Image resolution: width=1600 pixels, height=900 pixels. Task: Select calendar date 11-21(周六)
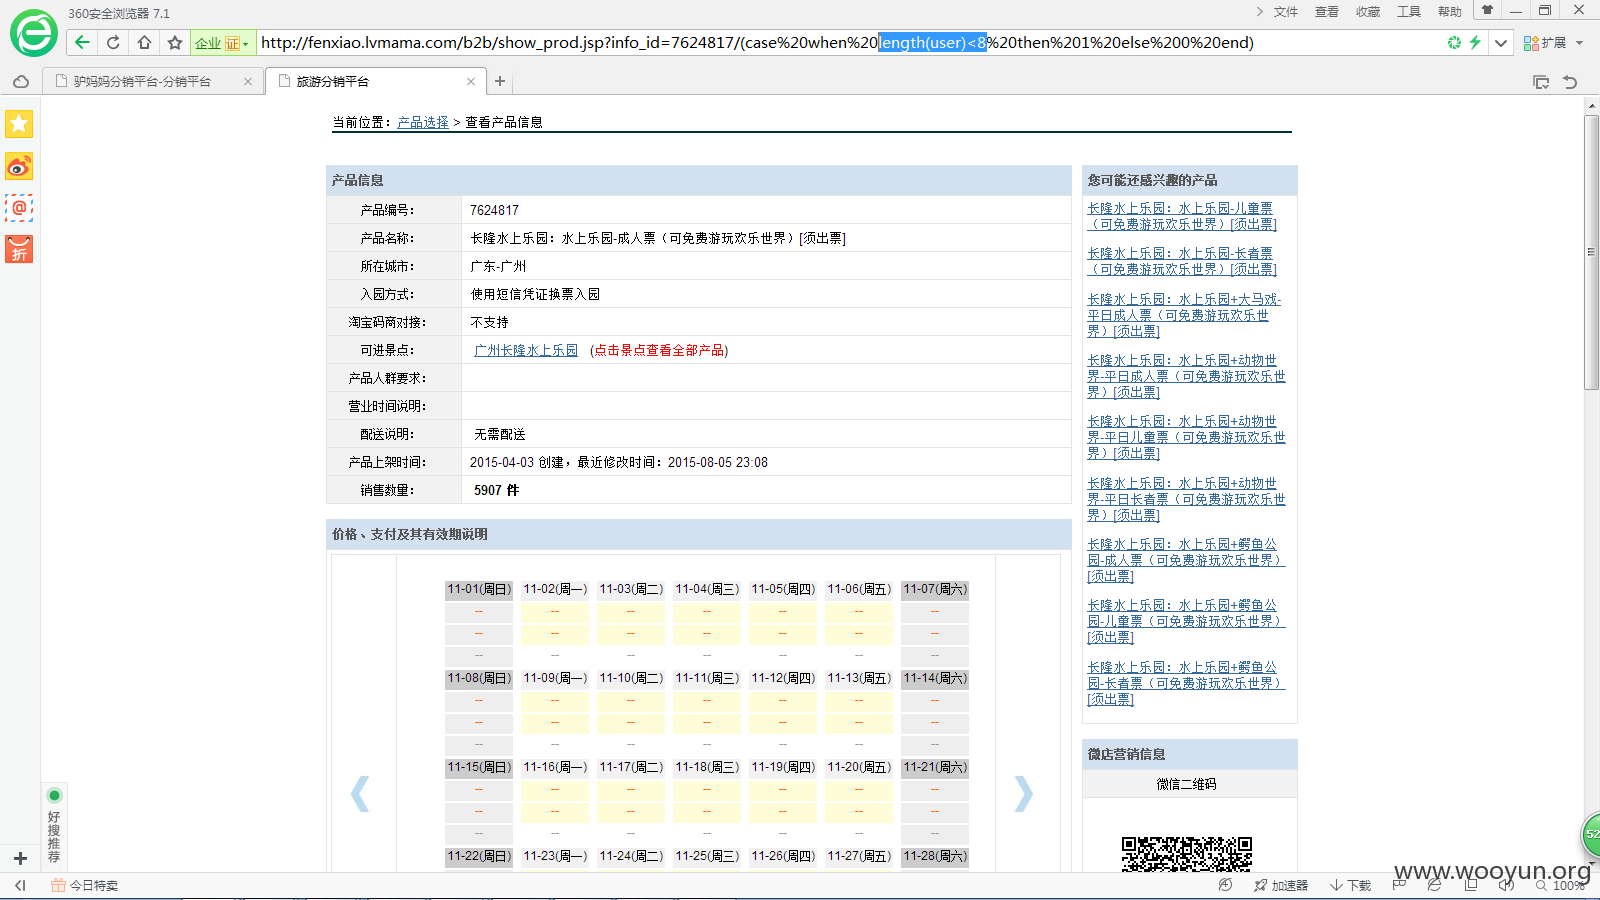pyautogui.click(x=935, y=767)
